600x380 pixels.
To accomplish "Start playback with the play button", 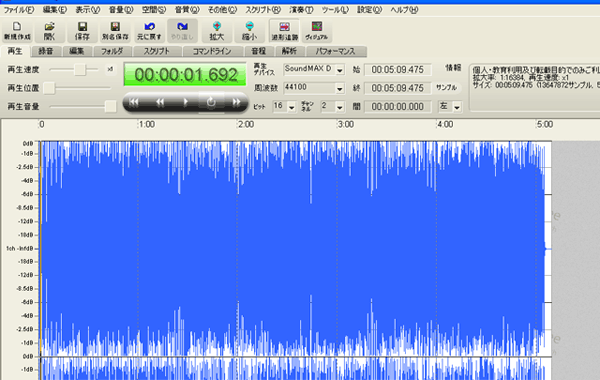I will (186, 102).
